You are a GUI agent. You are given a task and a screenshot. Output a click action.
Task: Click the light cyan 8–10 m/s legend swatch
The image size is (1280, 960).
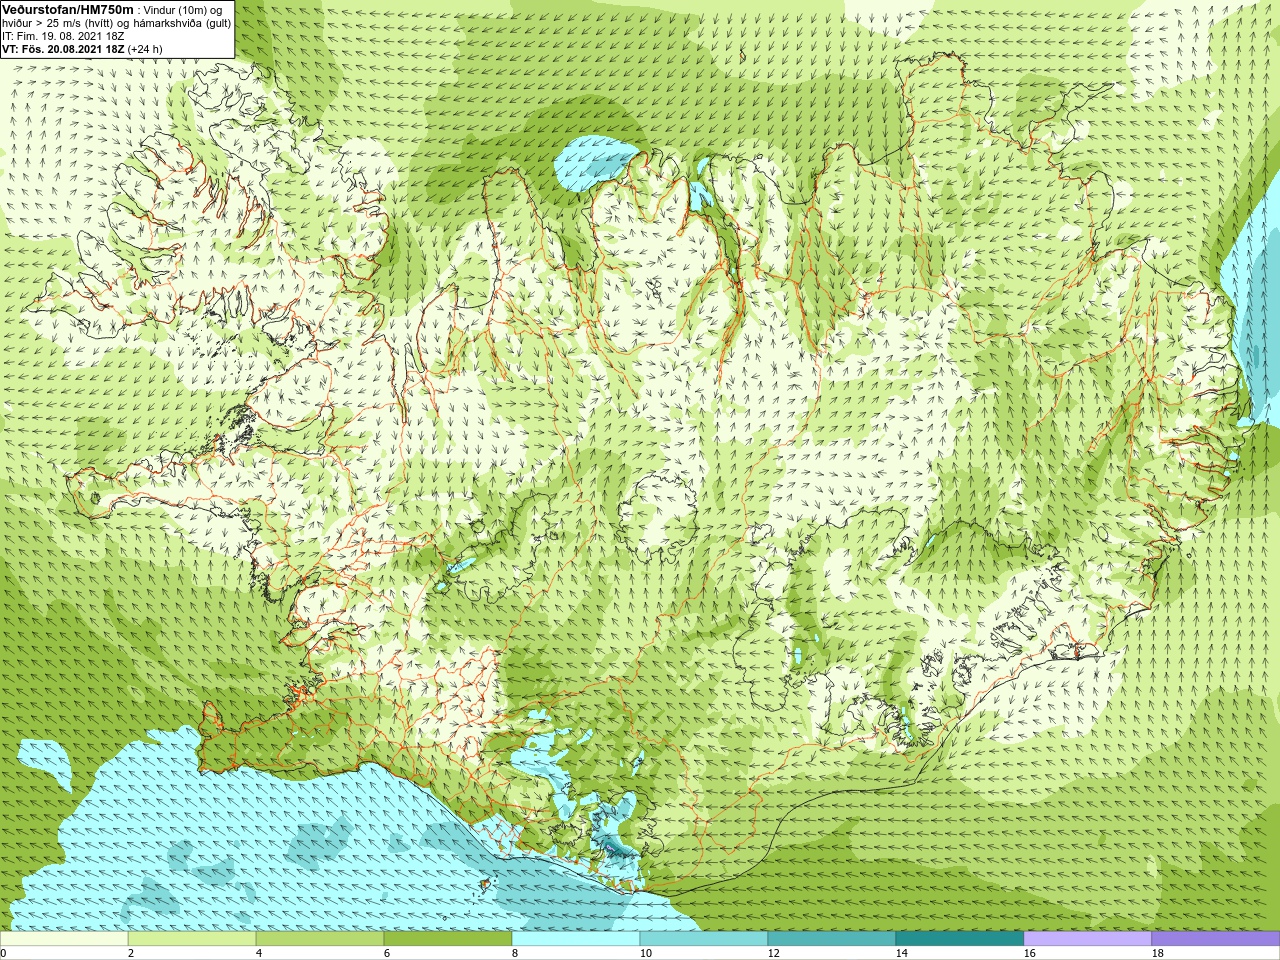(x=576, y=939)
